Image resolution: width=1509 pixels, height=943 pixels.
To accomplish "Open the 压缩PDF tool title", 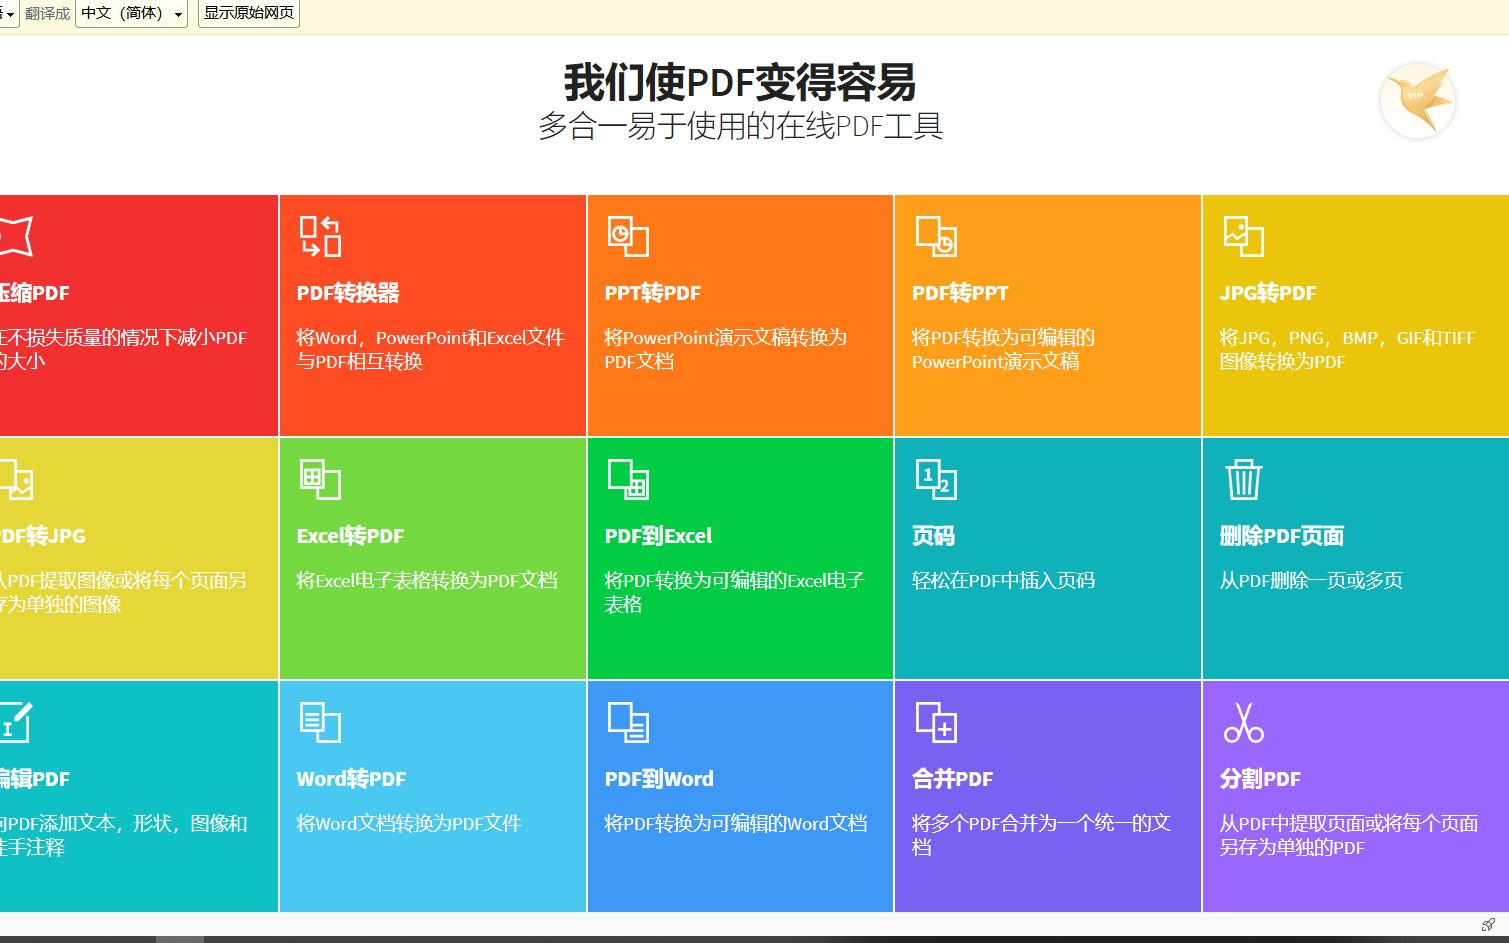I will (x=35, y=293).
